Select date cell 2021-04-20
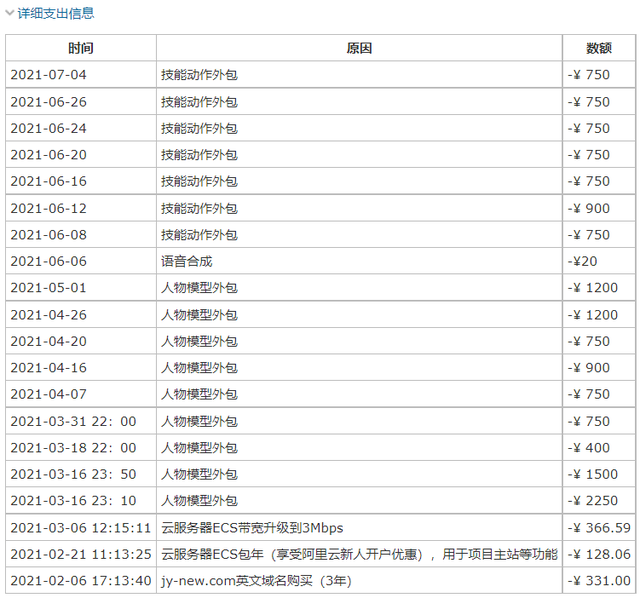 [x=81, y=341]
